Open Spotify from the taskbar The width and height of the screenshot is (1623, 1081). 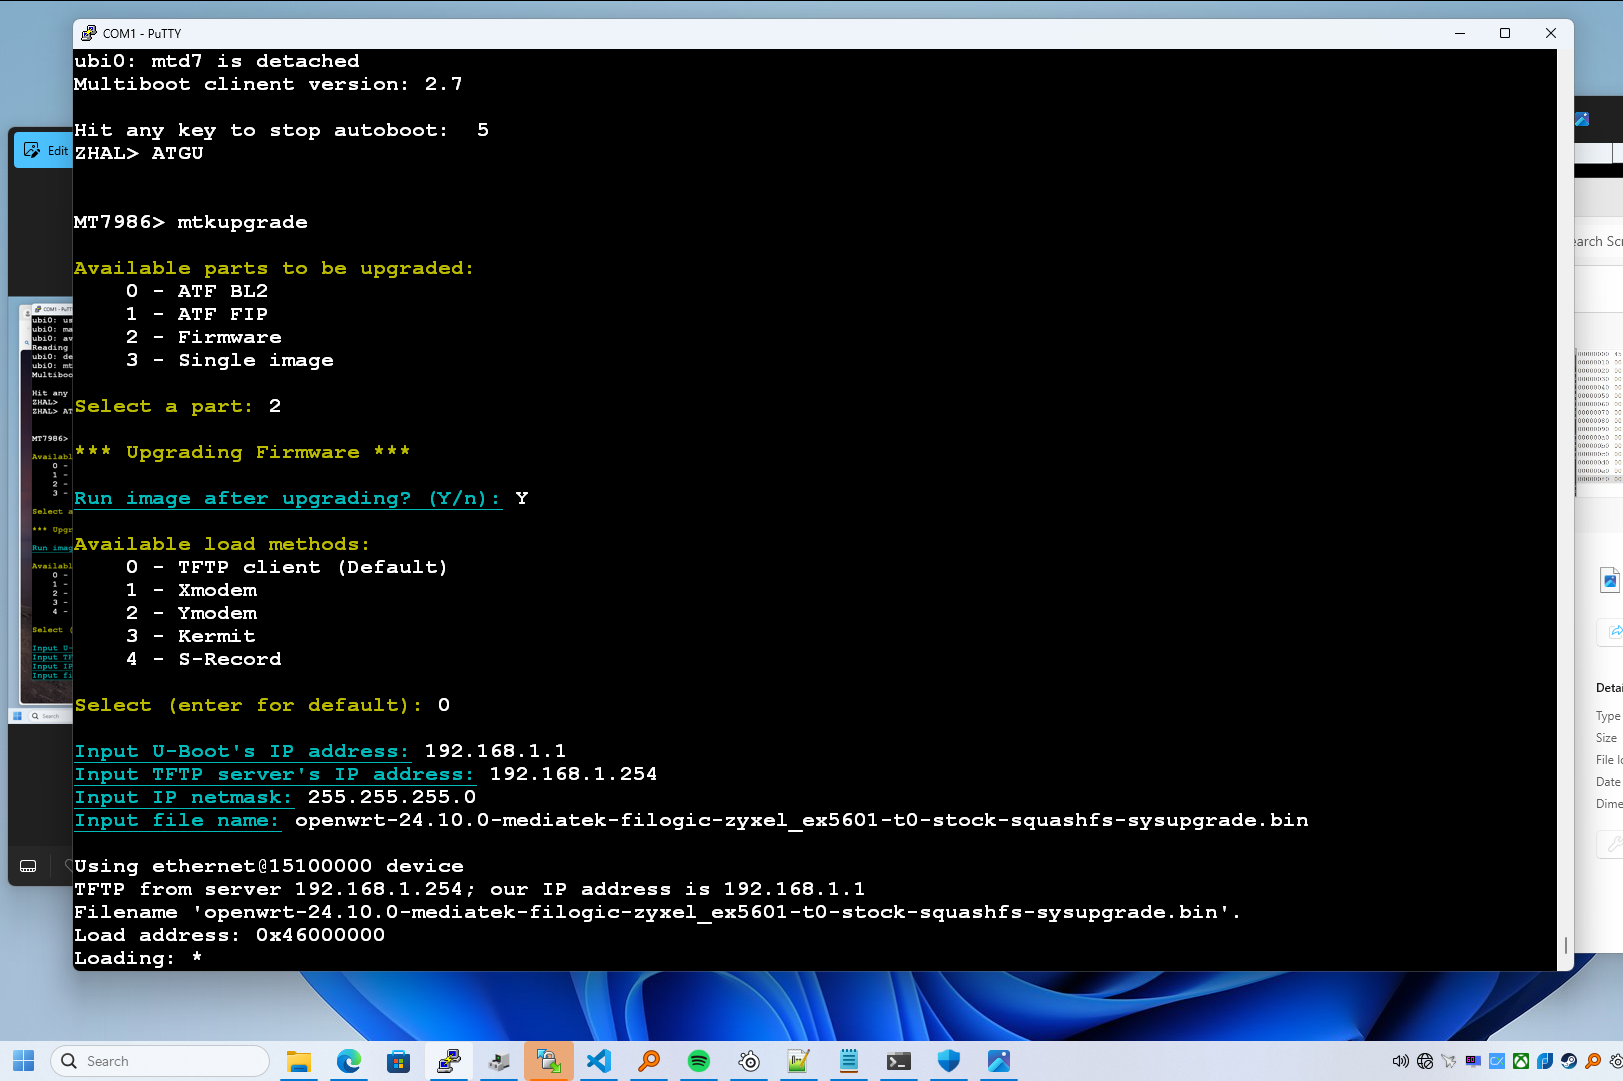point(698,1061)
